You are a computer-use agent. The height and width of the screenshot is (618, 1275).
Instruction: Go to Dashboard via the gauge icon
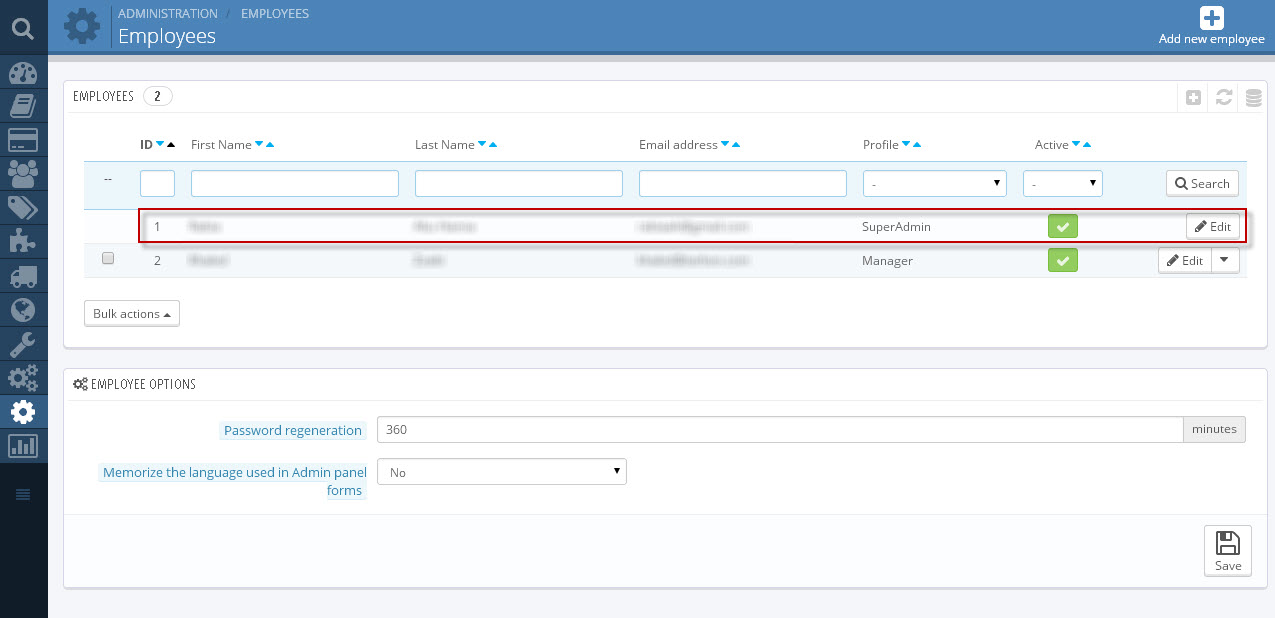tap(23, 74)
